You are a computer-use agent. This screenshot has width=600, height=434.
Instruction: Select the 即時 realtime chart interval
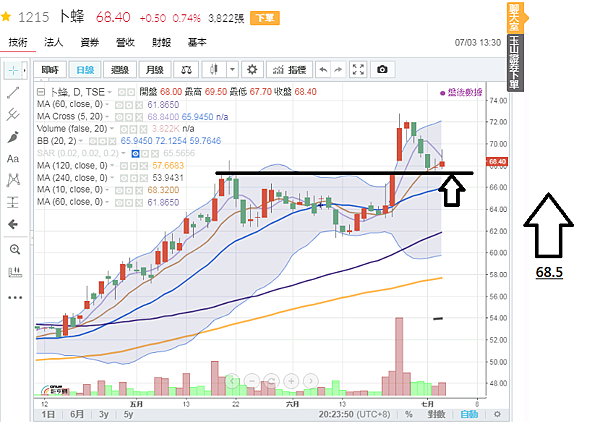tap(50, 70)
